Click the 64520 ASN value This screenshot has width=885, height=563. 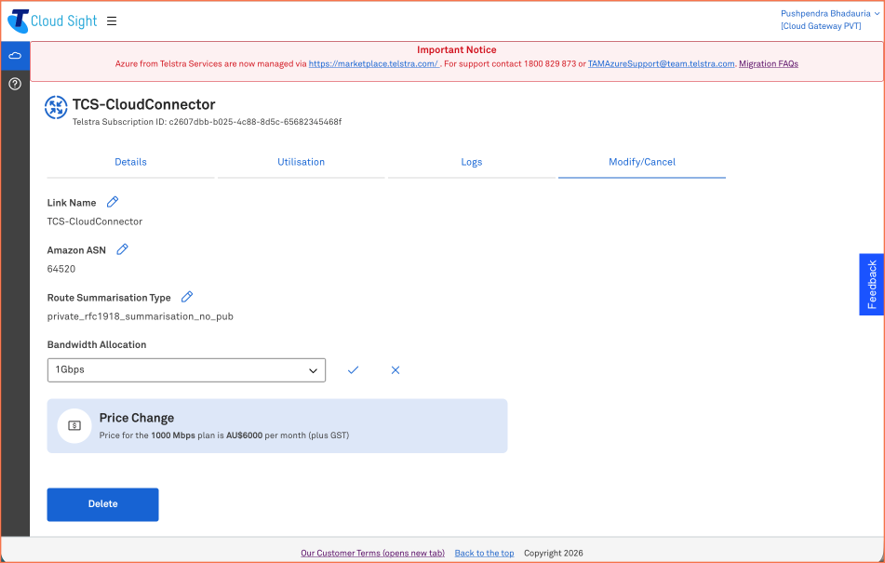tap(61, 269)
